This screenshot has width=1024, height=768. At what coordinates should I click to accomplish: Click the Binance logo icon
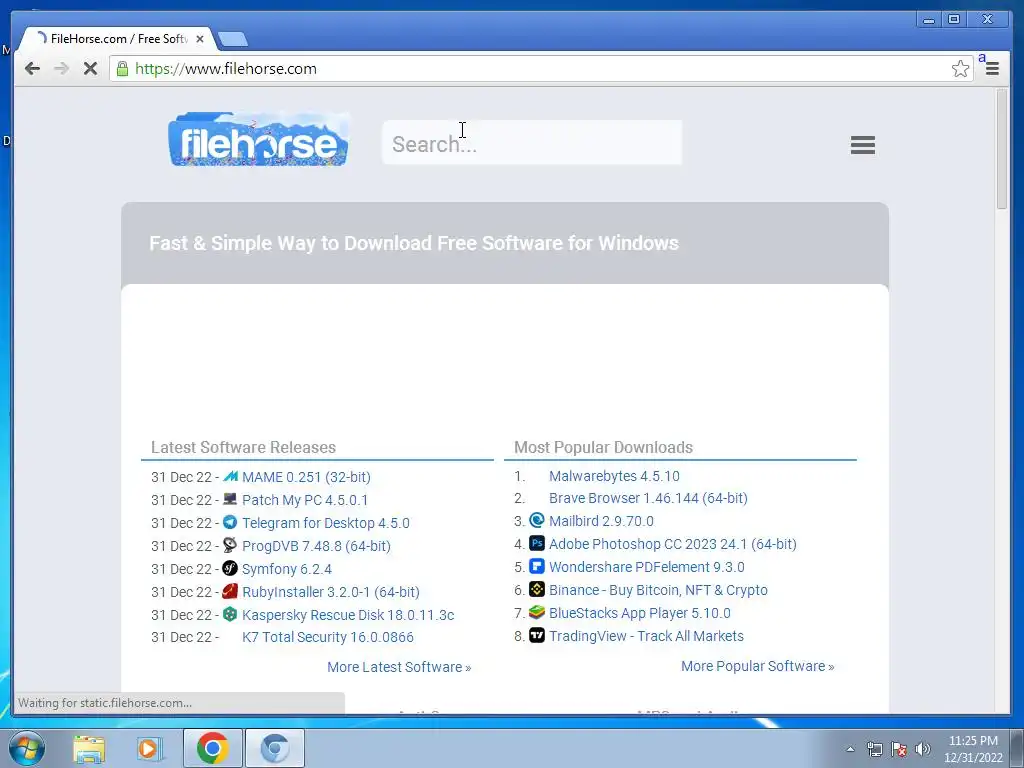pyautogui.click(x=537, y=589)
